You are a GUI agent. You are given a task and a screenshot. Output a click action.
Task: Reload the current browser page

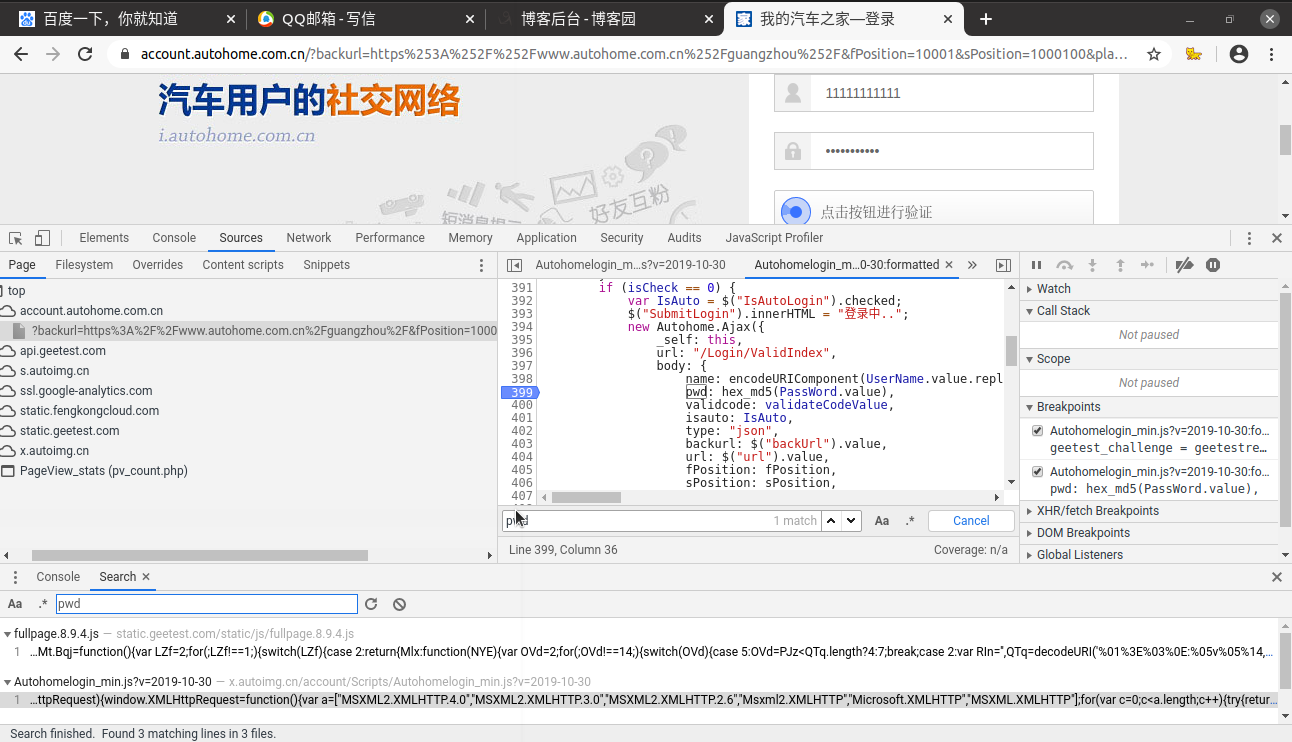click(x=85, y=55)
